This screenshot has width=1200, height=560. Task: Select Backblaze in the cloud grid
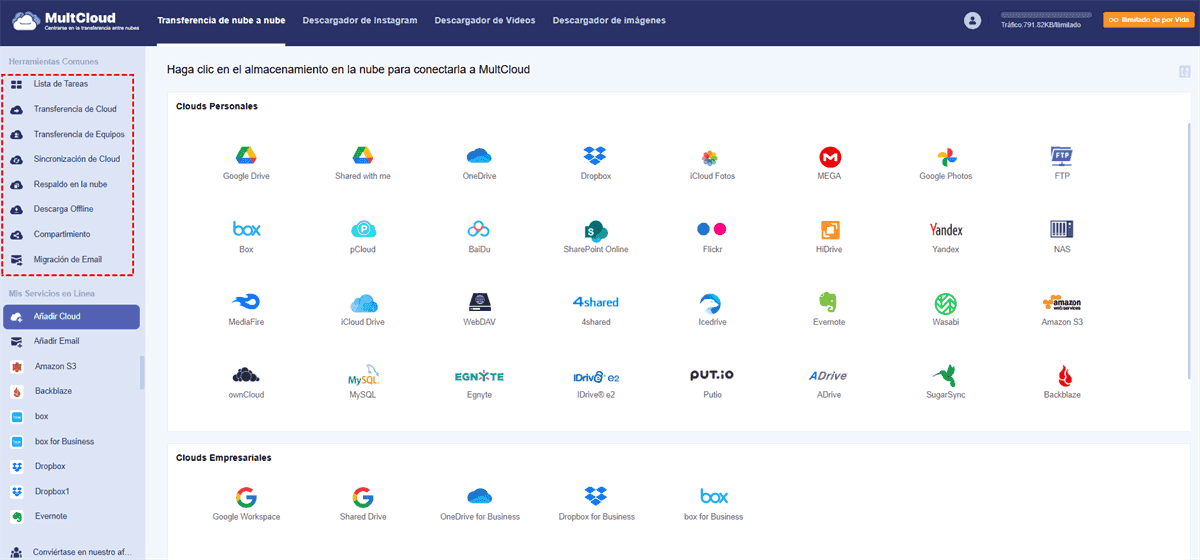pyautogui.click(x=1062, y=382)
